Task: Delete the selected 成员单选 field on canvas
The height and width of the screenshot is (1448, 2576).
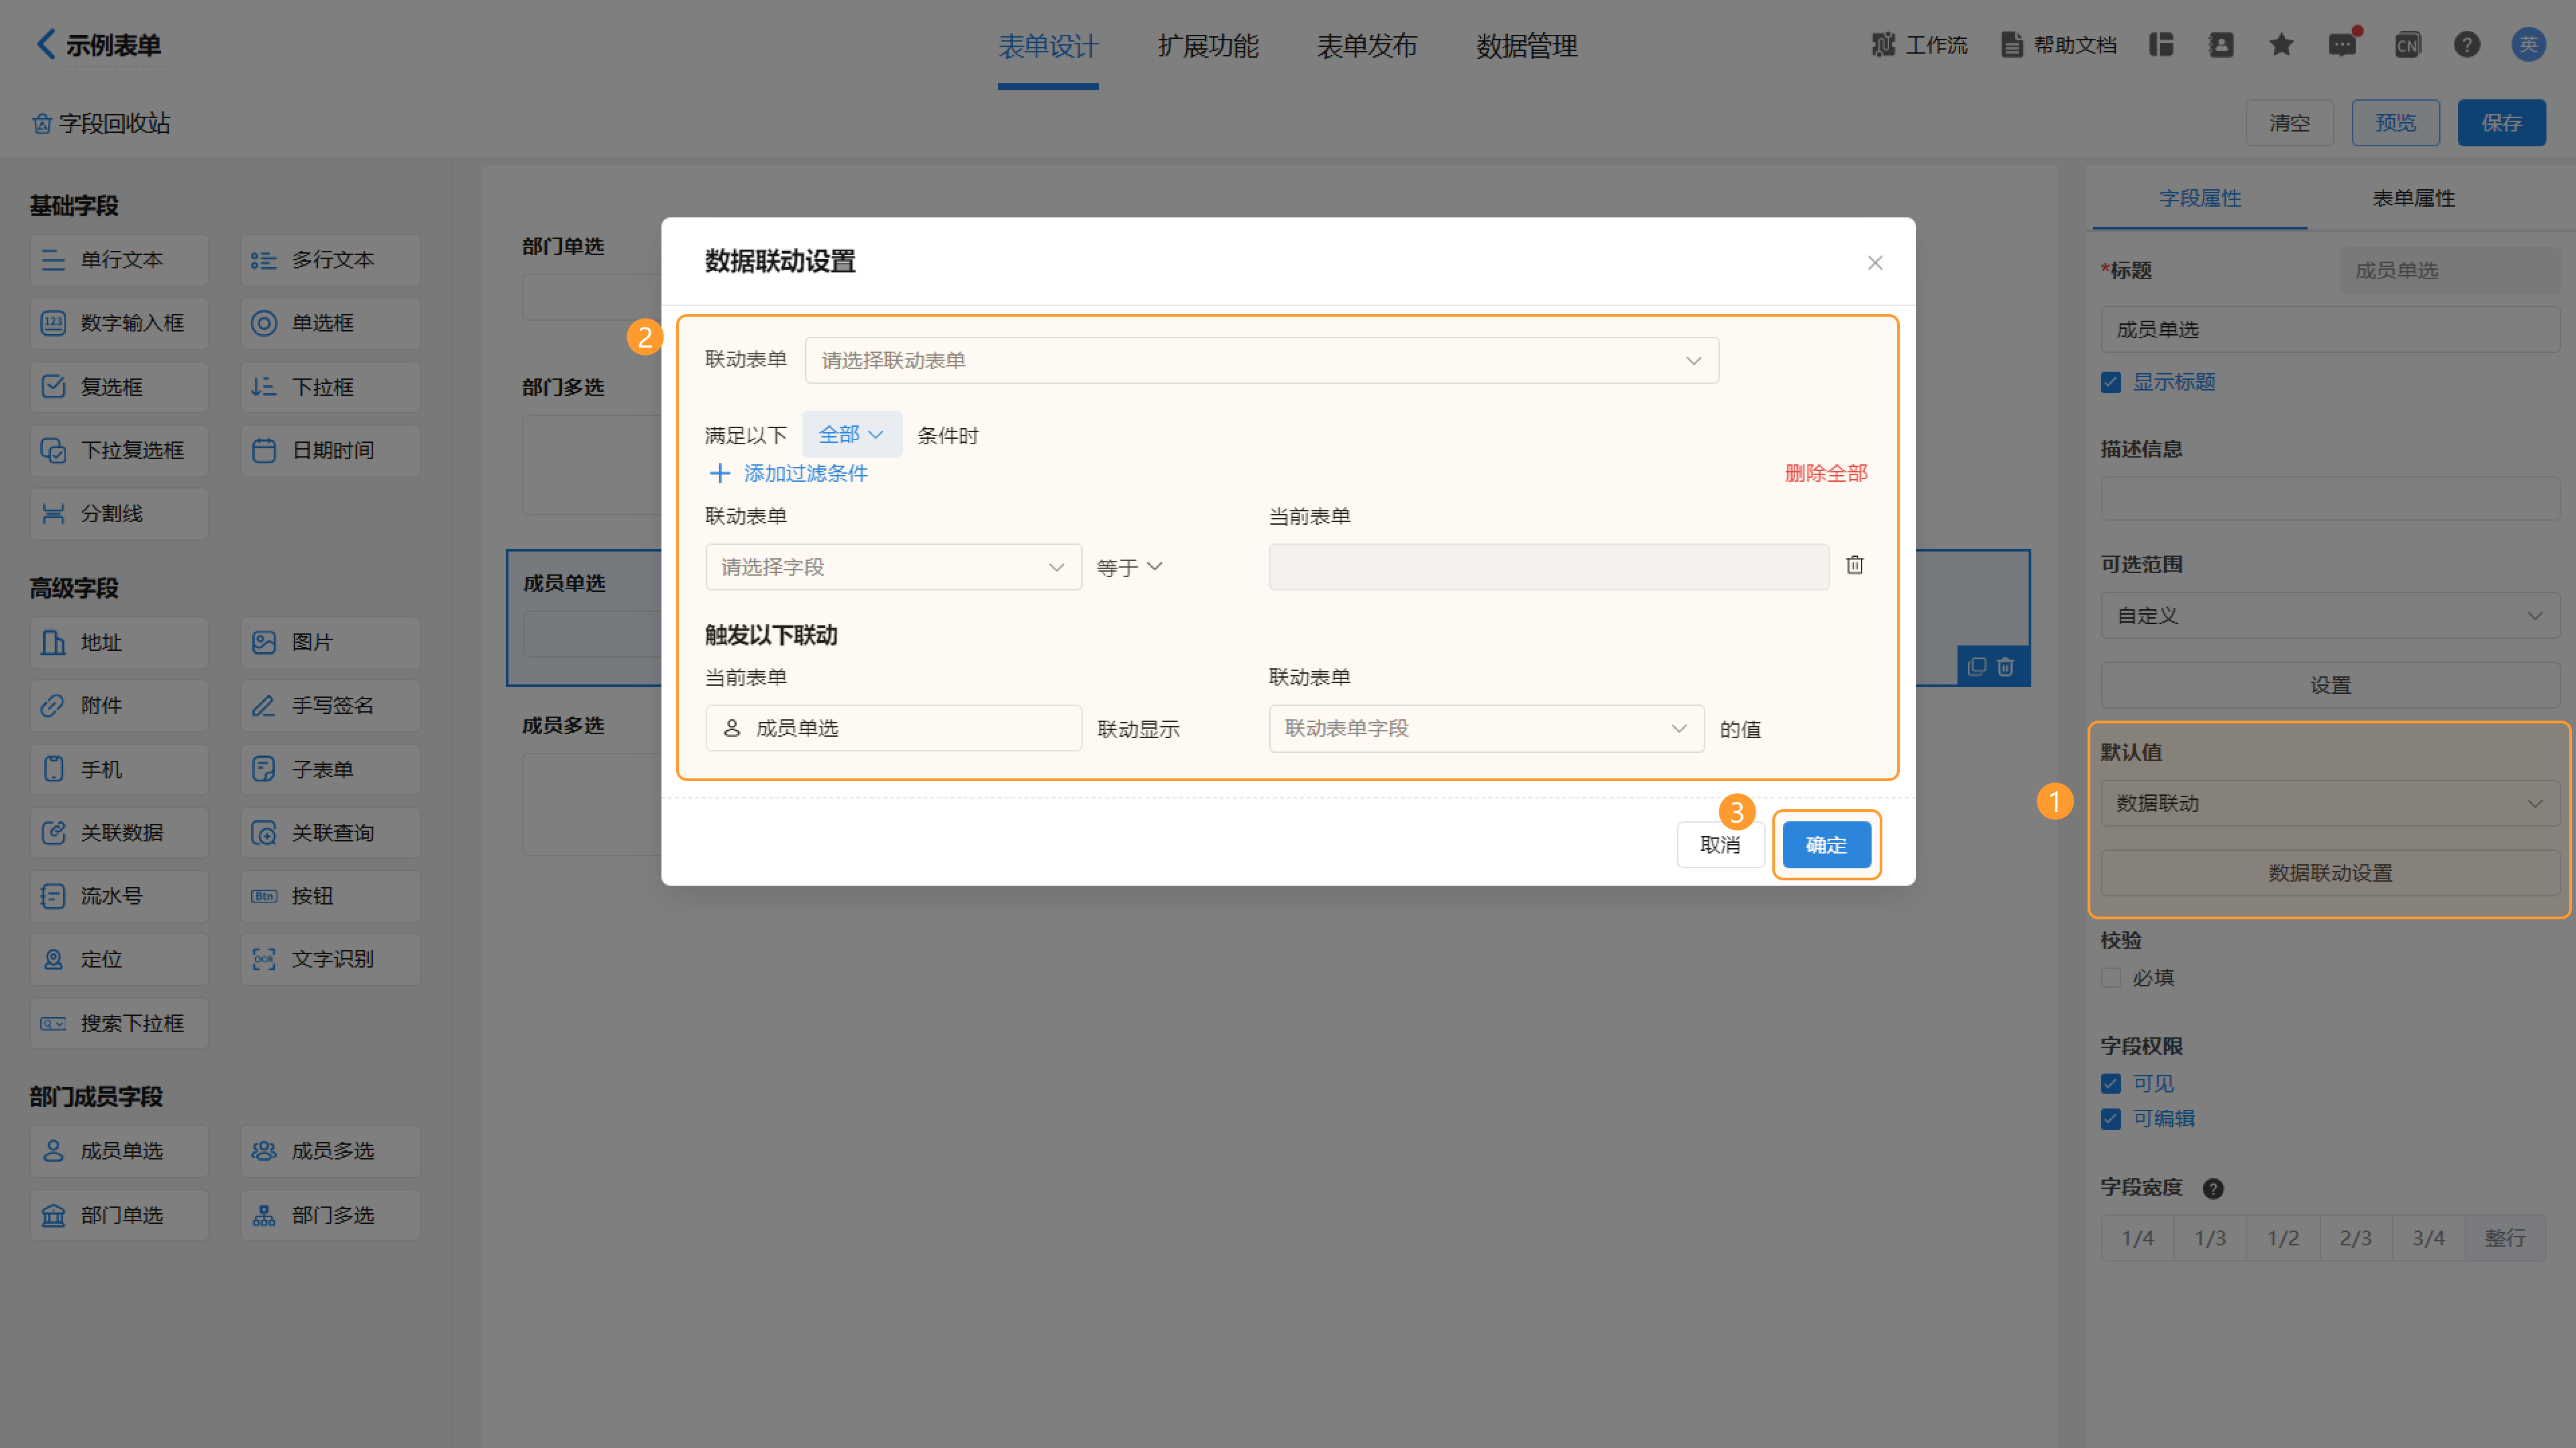Action: [x=2005, y=667]
